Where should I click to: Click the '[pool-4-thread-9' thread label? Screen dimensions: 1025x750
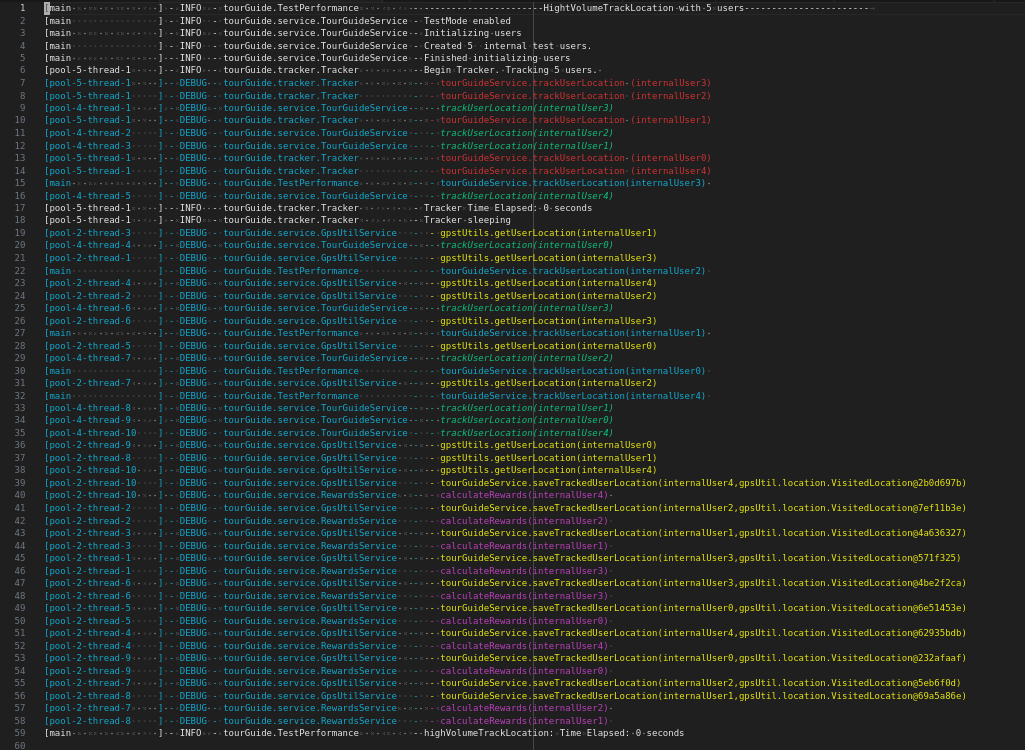(x=88, y=420)
